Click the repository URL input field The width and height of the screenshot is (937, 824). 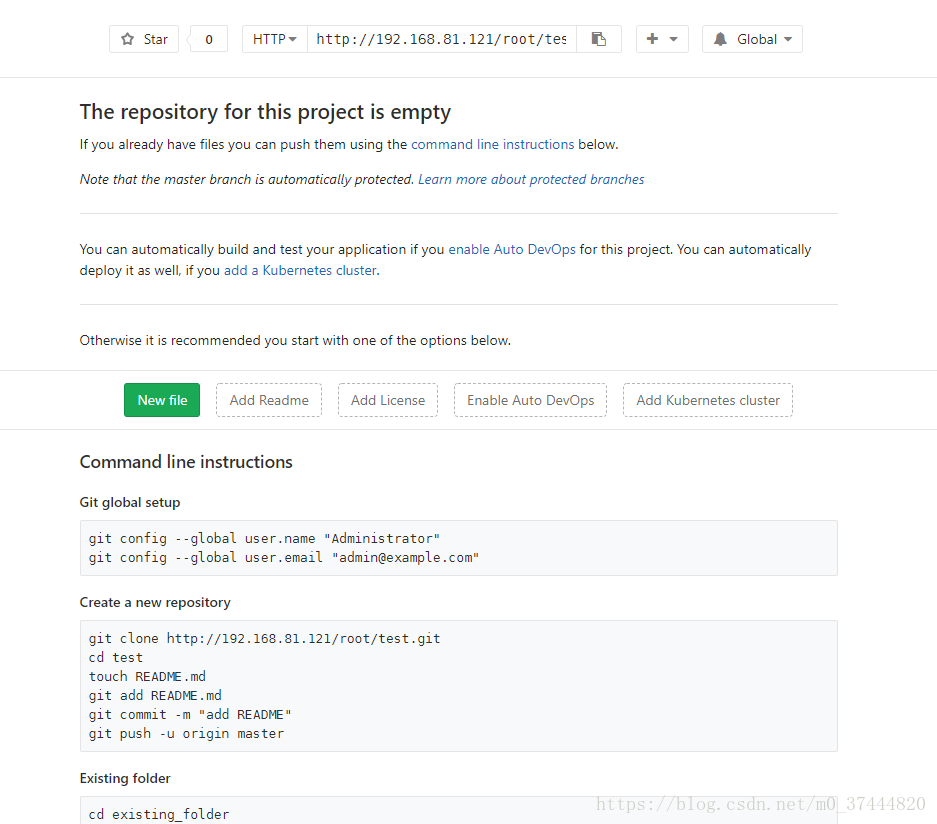(442, 39)
